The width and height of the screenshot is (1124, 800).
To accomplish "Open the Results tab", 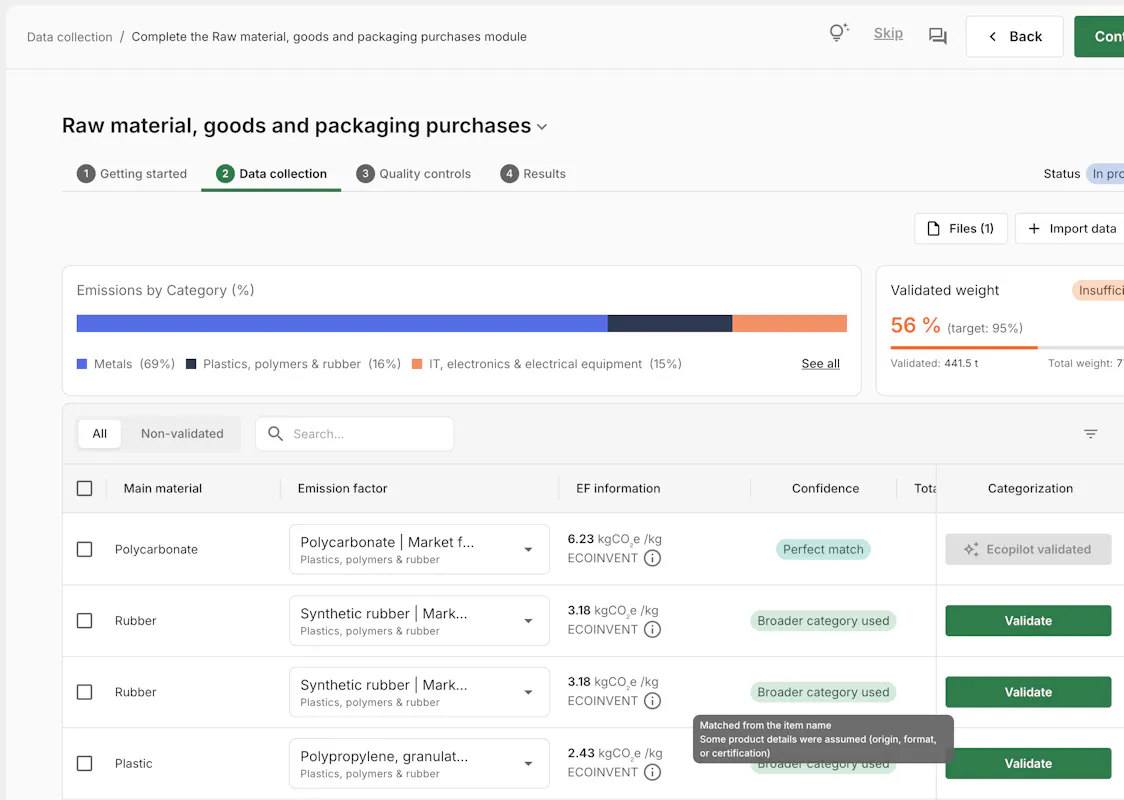I will (533, 173).
